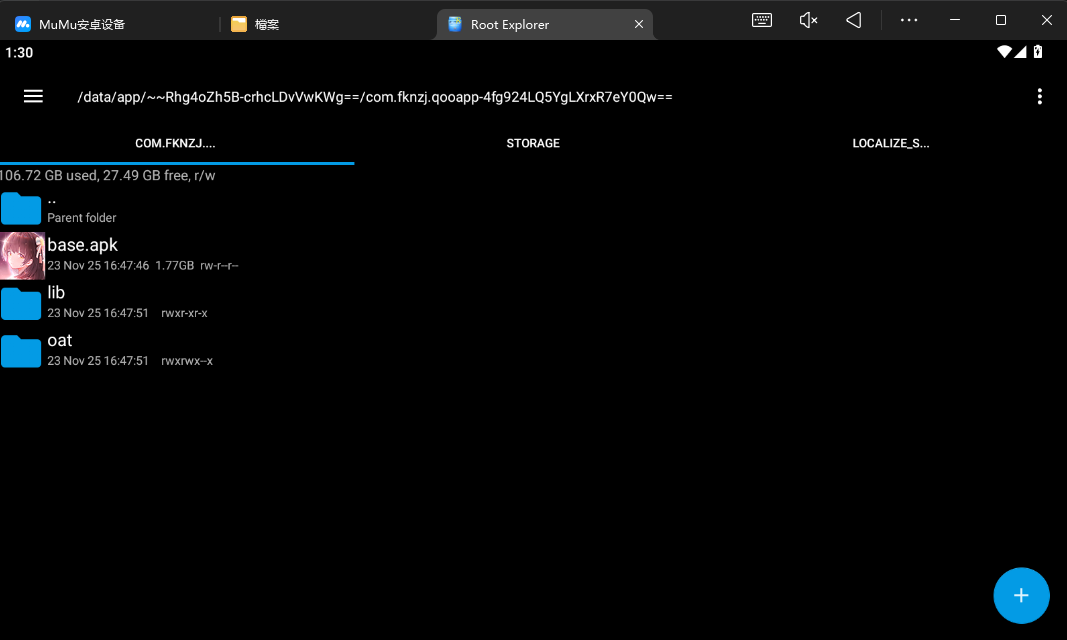This screenshot has width=1067, height=640.
Task: Click the storage usage '27.49 GB free' line
Action: [x=108, y=175]
